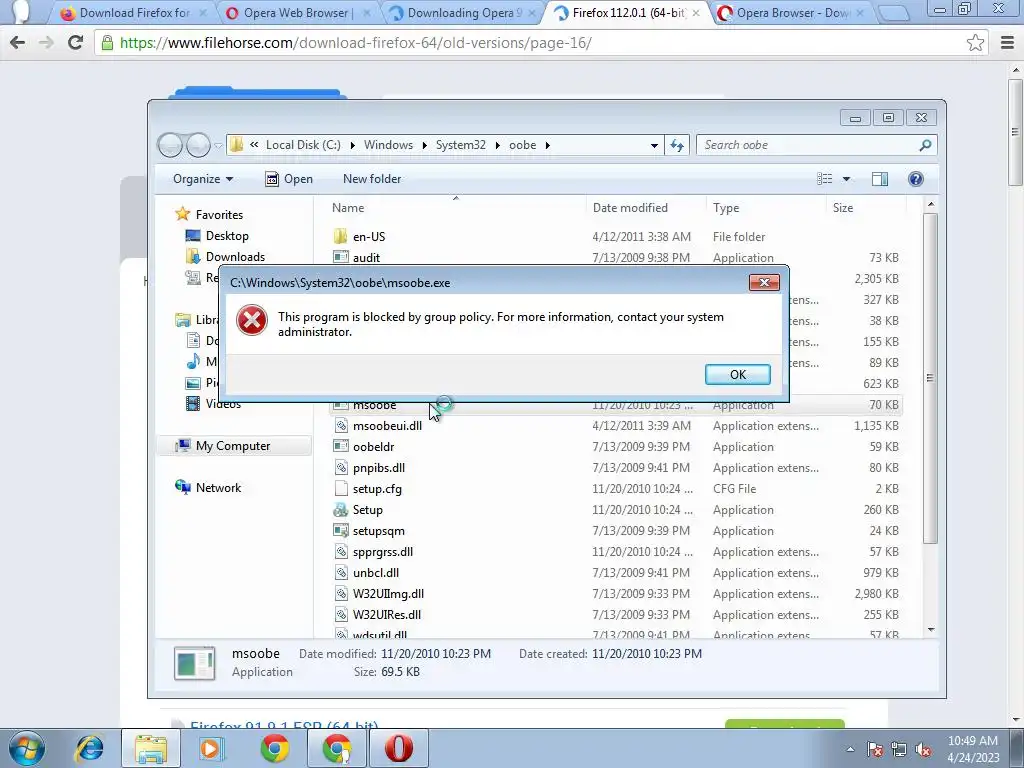The width and height of the screenshot is (1024, 768).
Task: Click Explorer list scroll down arrow
Action: [931, 630]
